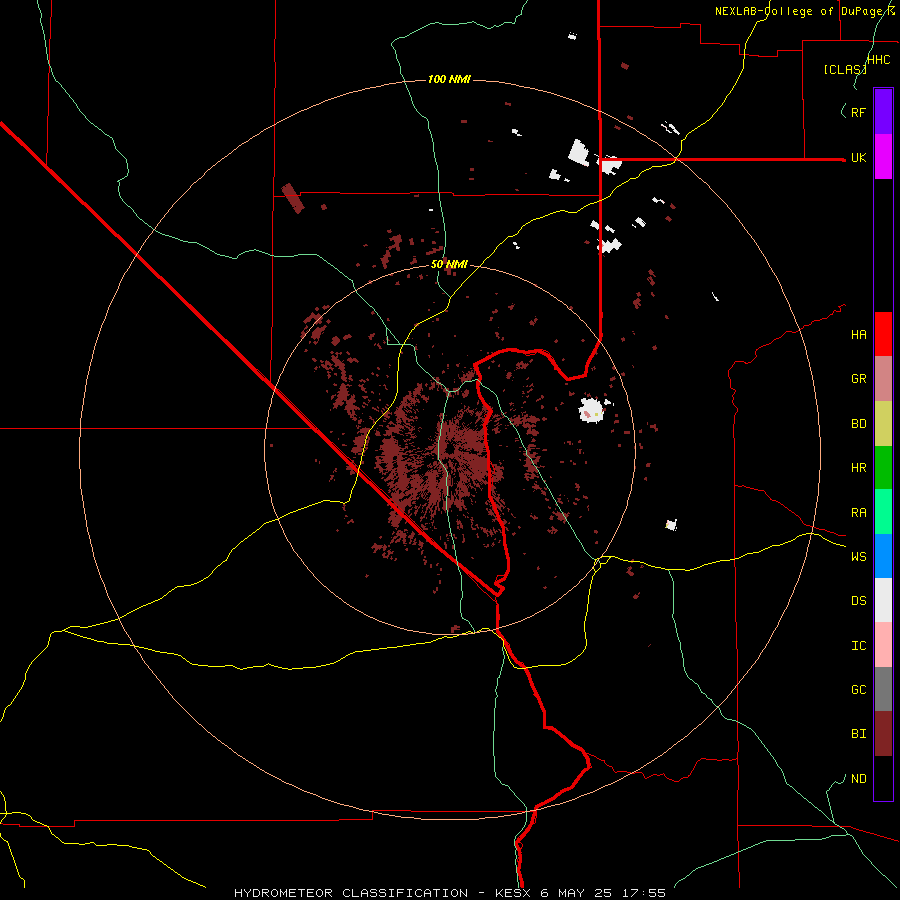Click the BI dark red legend swatch
Image resolution: width=900 pixels, height=900 pixels.
883,734
